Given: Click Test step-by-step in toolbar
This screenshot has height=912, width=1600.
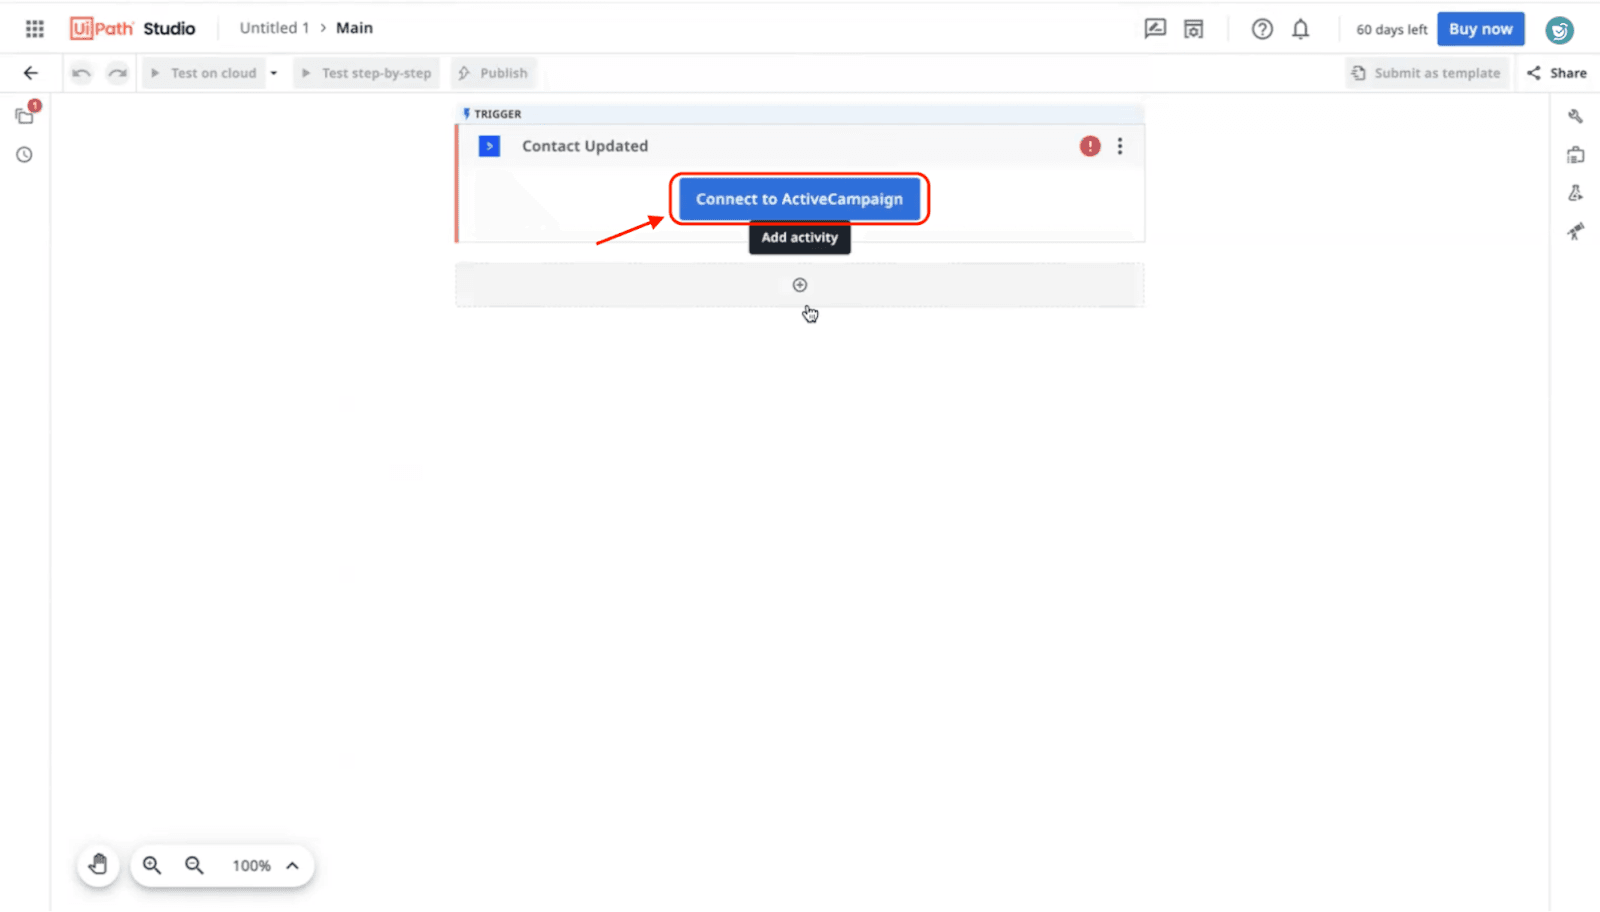Looking at the screenshot, I should (x=366, y=73).
